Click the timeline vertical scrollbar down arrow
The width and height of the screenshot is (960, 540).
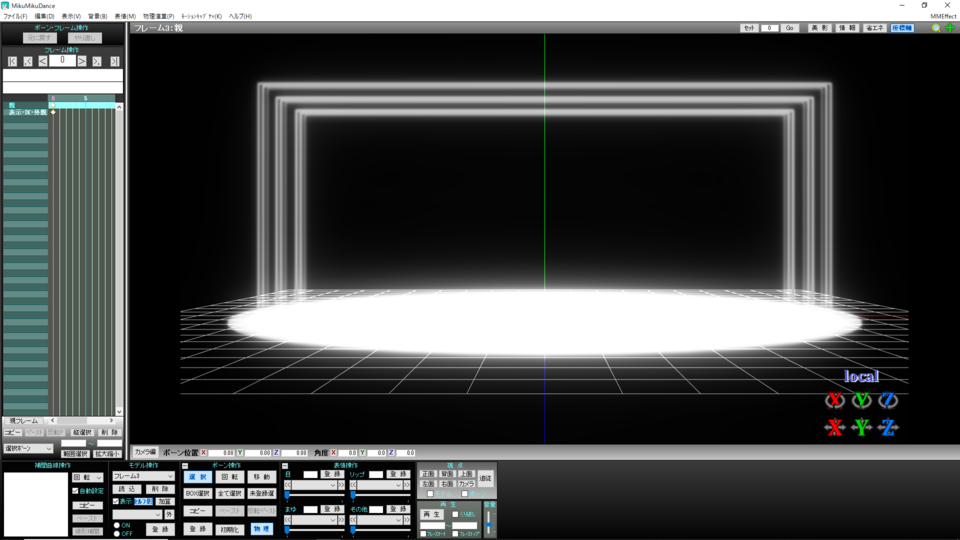[x=119, y=411]
